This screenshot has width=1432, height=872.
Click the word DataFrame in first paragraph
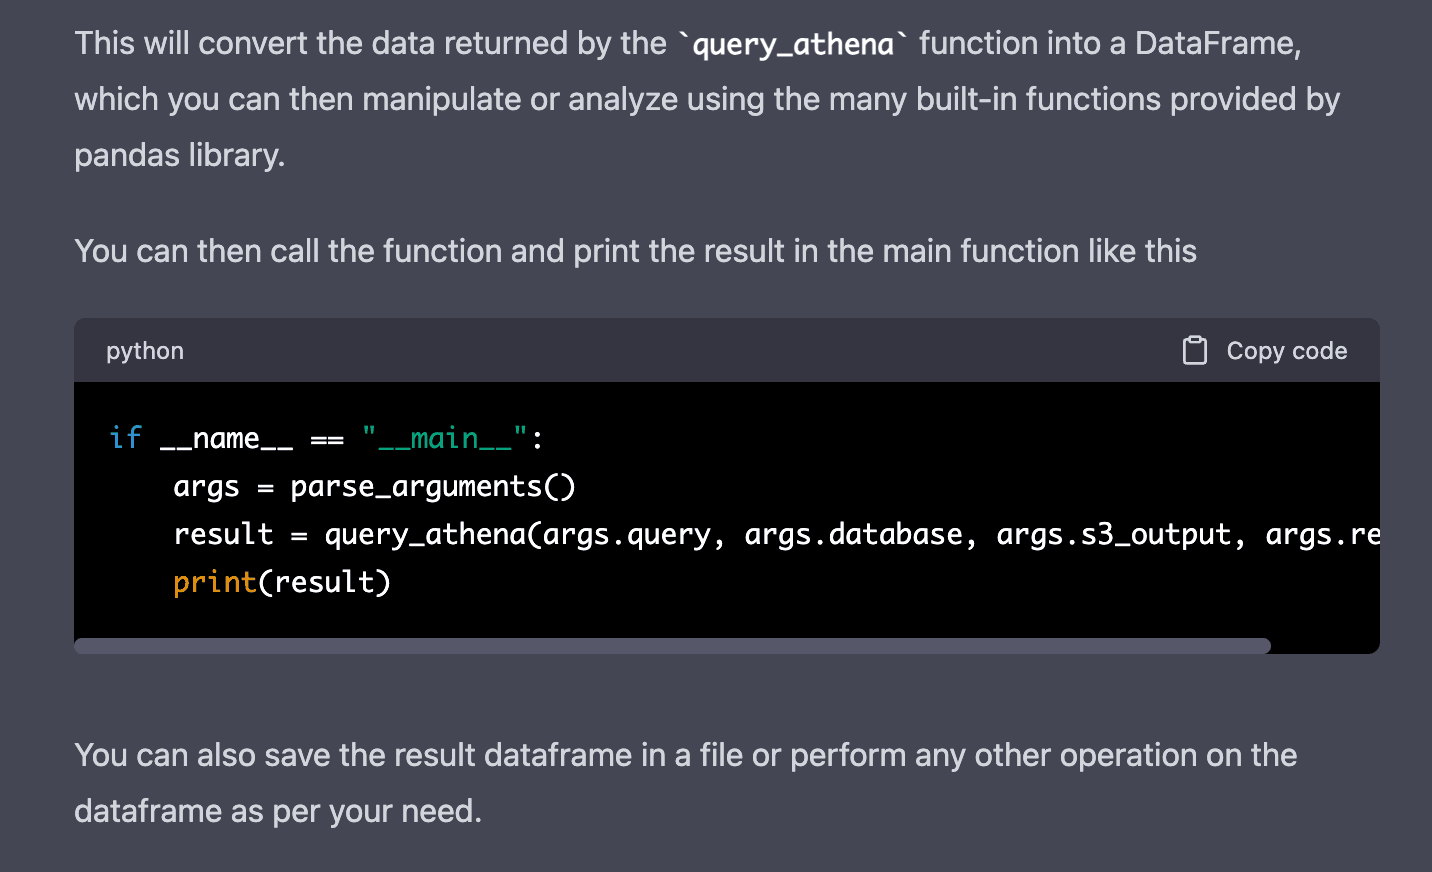click(1216, 44)
